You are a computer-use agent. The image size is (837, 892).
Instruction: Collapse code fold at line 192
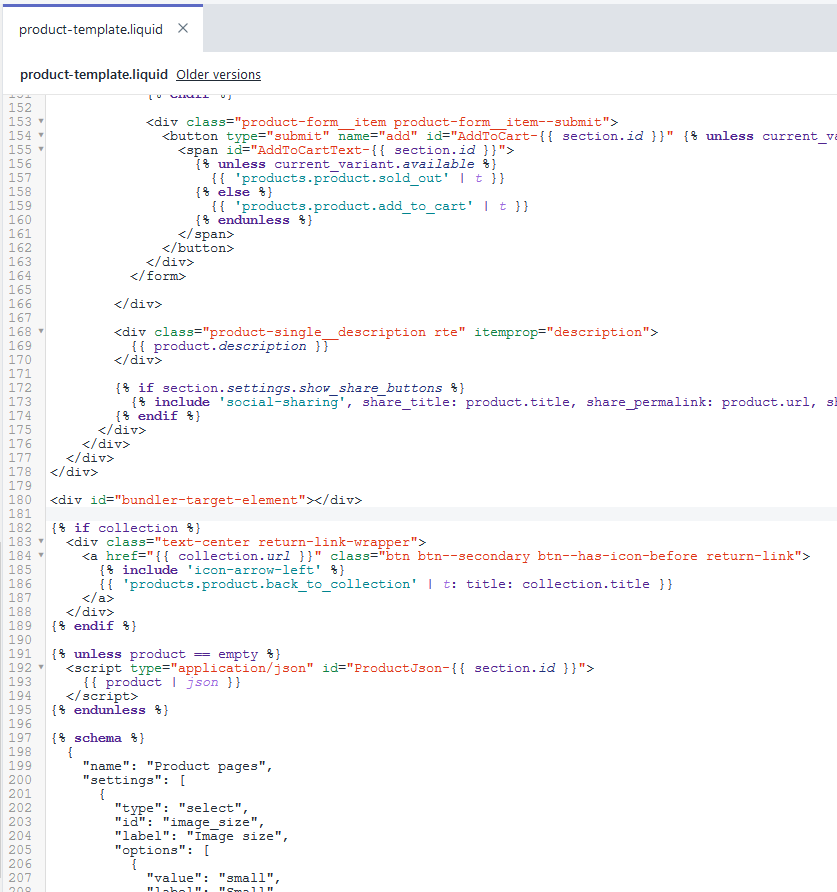(41, 667)
